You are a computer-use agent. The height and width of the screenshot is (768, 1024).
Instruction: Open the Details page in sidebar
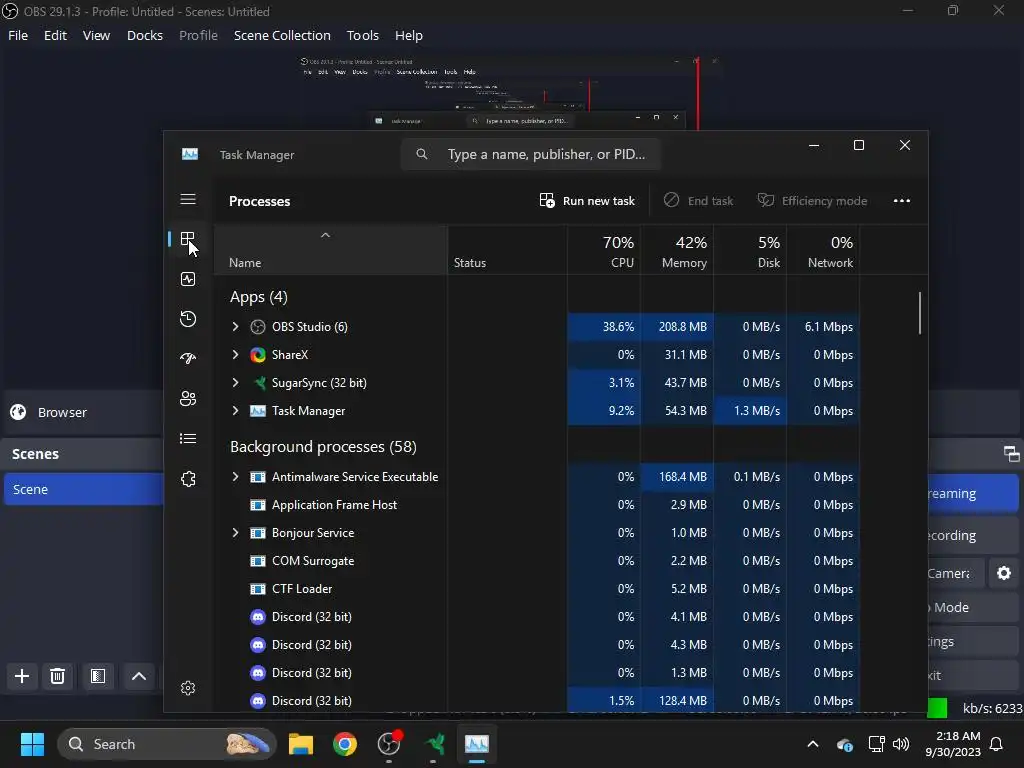(188, 439)
